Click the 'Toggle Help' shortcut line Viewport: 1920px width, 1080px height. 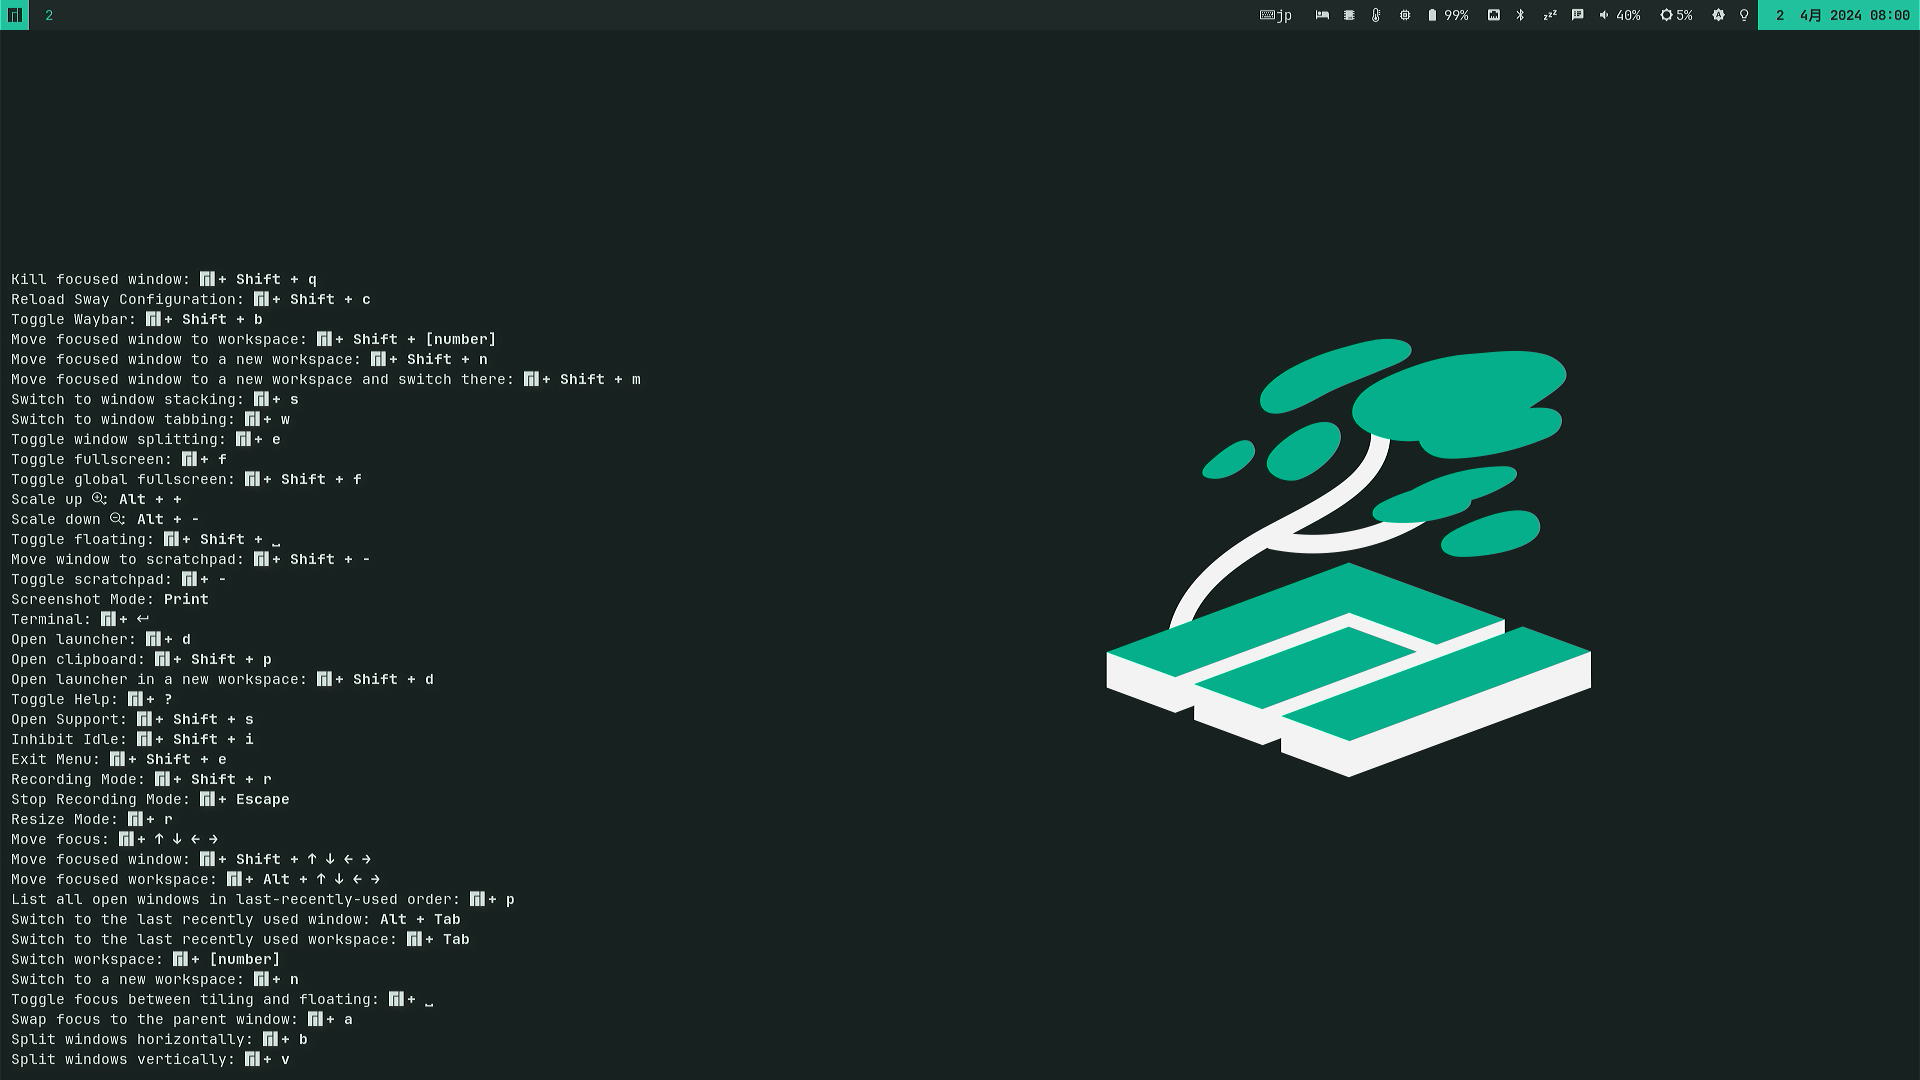[92, 699]
